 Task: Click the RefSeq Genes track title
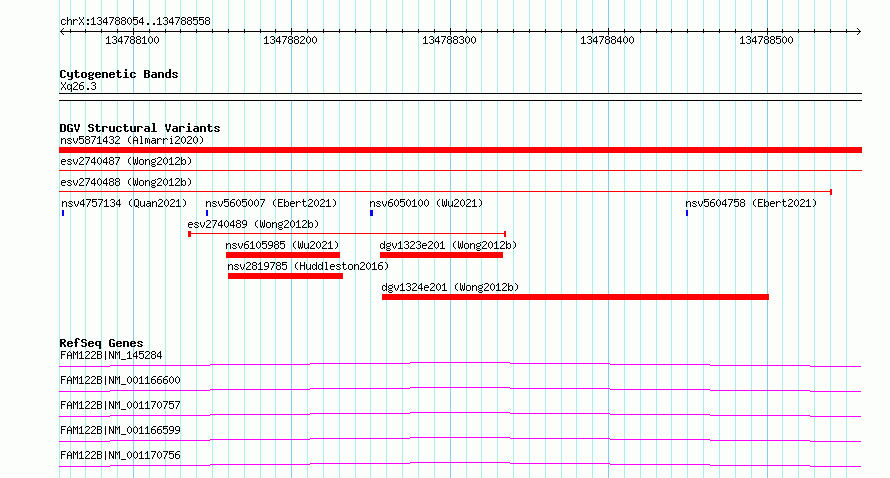point(101,343)
